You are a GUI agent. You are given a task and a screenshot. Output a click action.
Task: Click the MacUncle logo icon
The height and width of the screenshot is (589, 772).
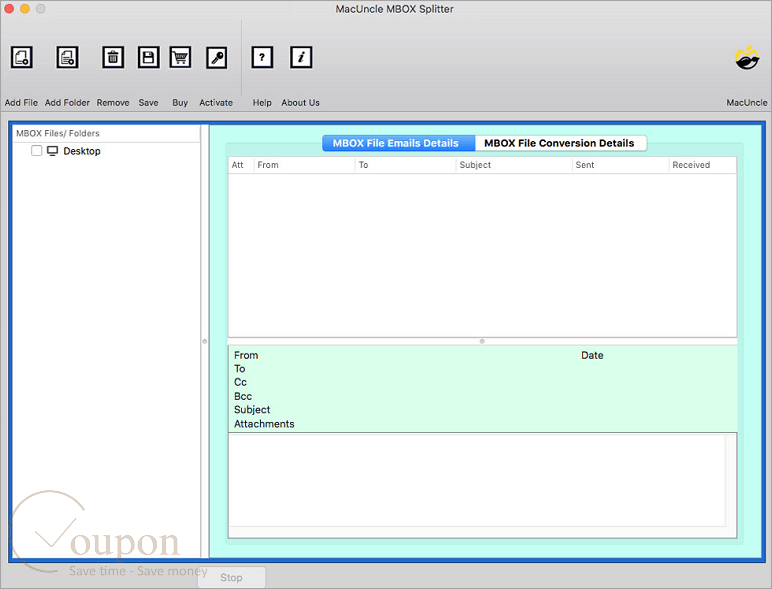click(x=747, y=58)
